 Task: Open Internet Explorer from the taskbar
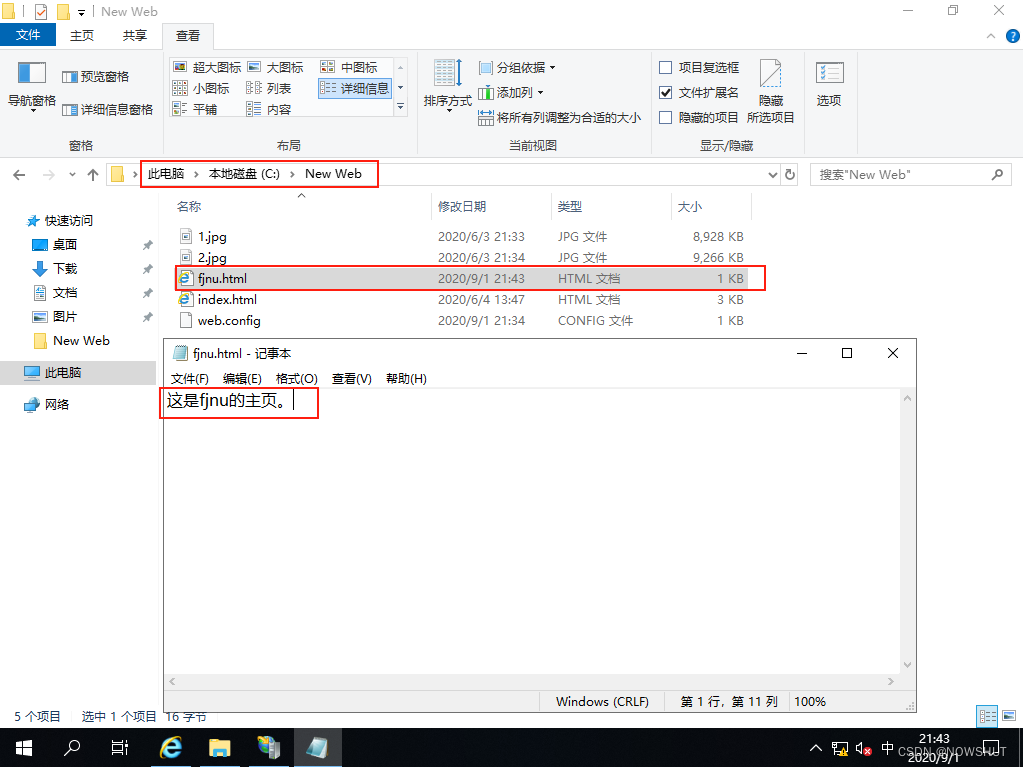[170, 746]
